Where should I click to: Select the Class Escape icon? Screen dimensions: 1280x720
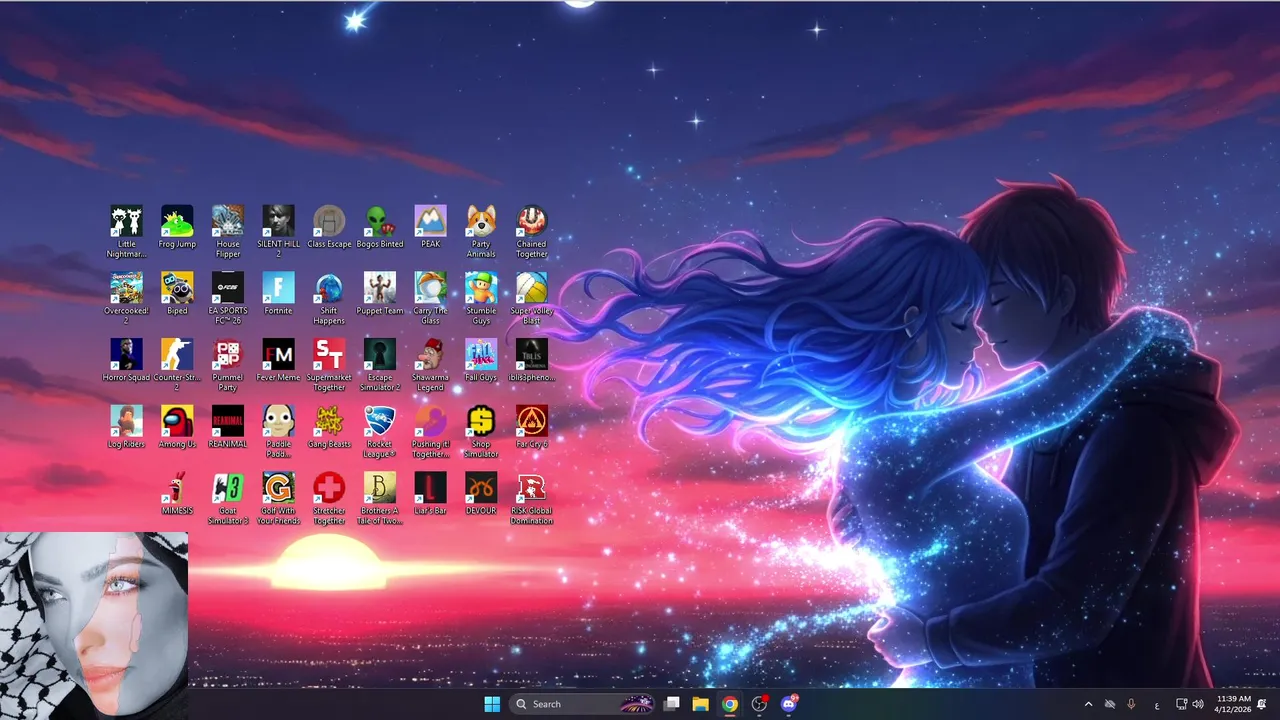click(329, 226)
